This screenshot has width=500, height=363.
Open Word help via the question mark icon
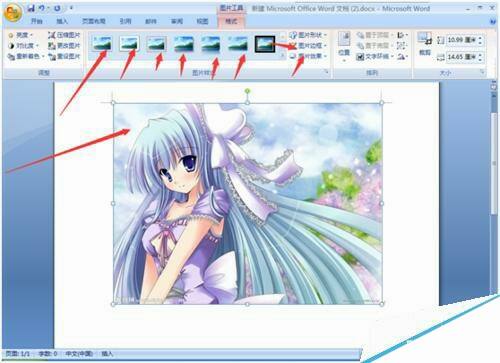point(493,21)
